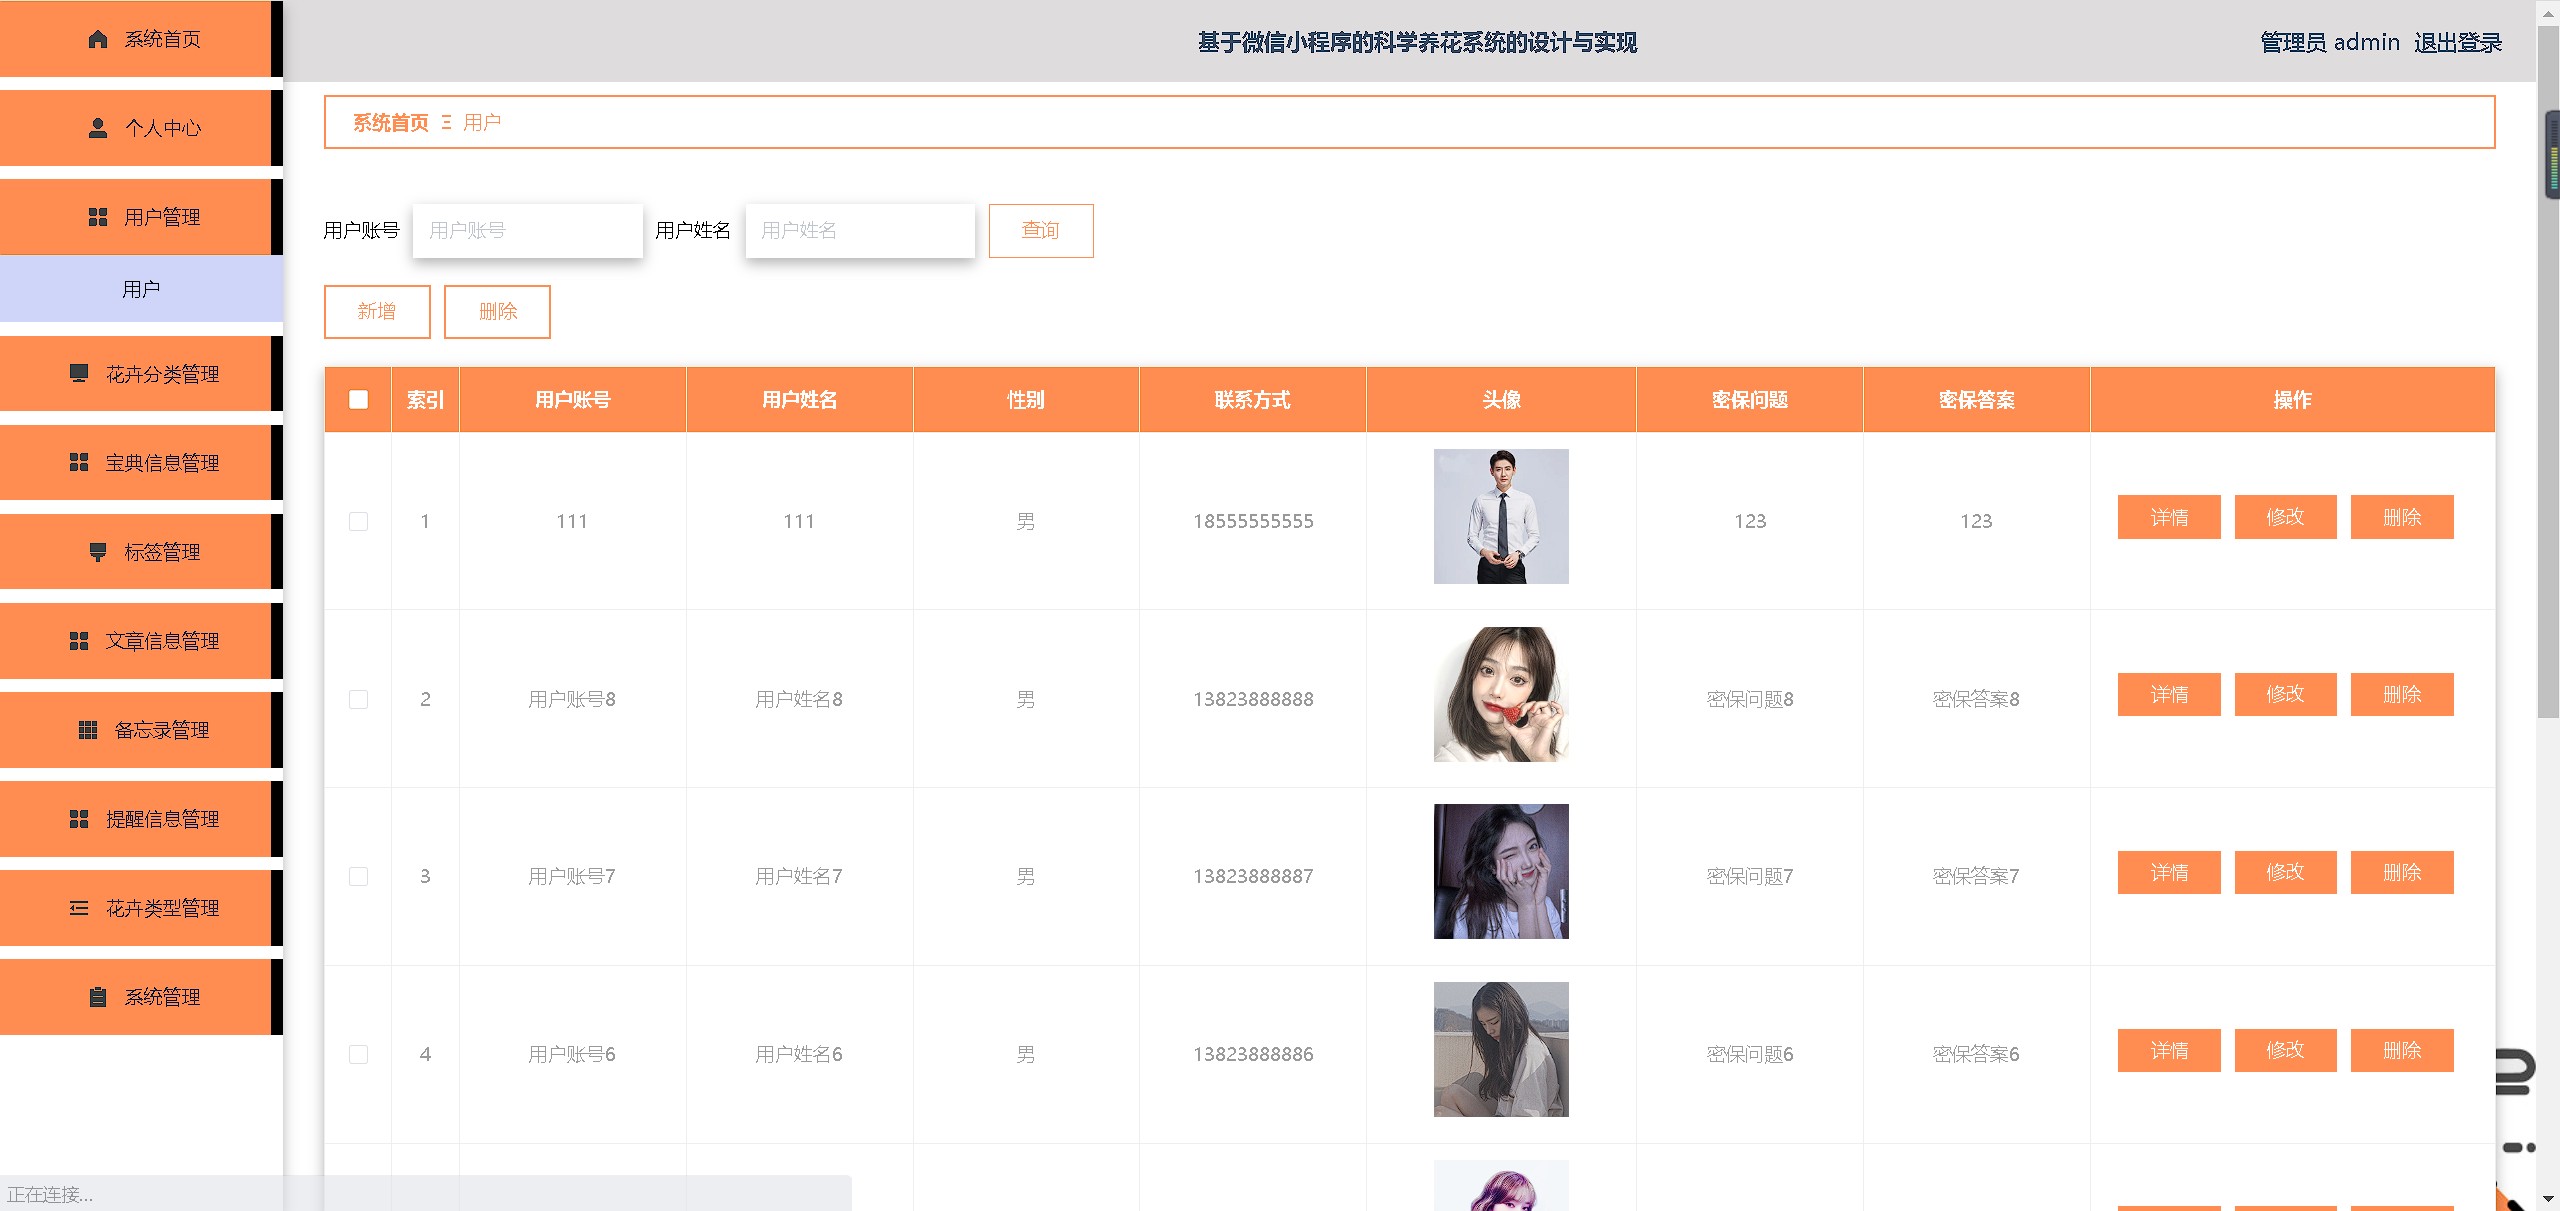Focus the 用户账号 search input
The height and width of the screenshot is (1211, 2560).
tap(527, 231)
